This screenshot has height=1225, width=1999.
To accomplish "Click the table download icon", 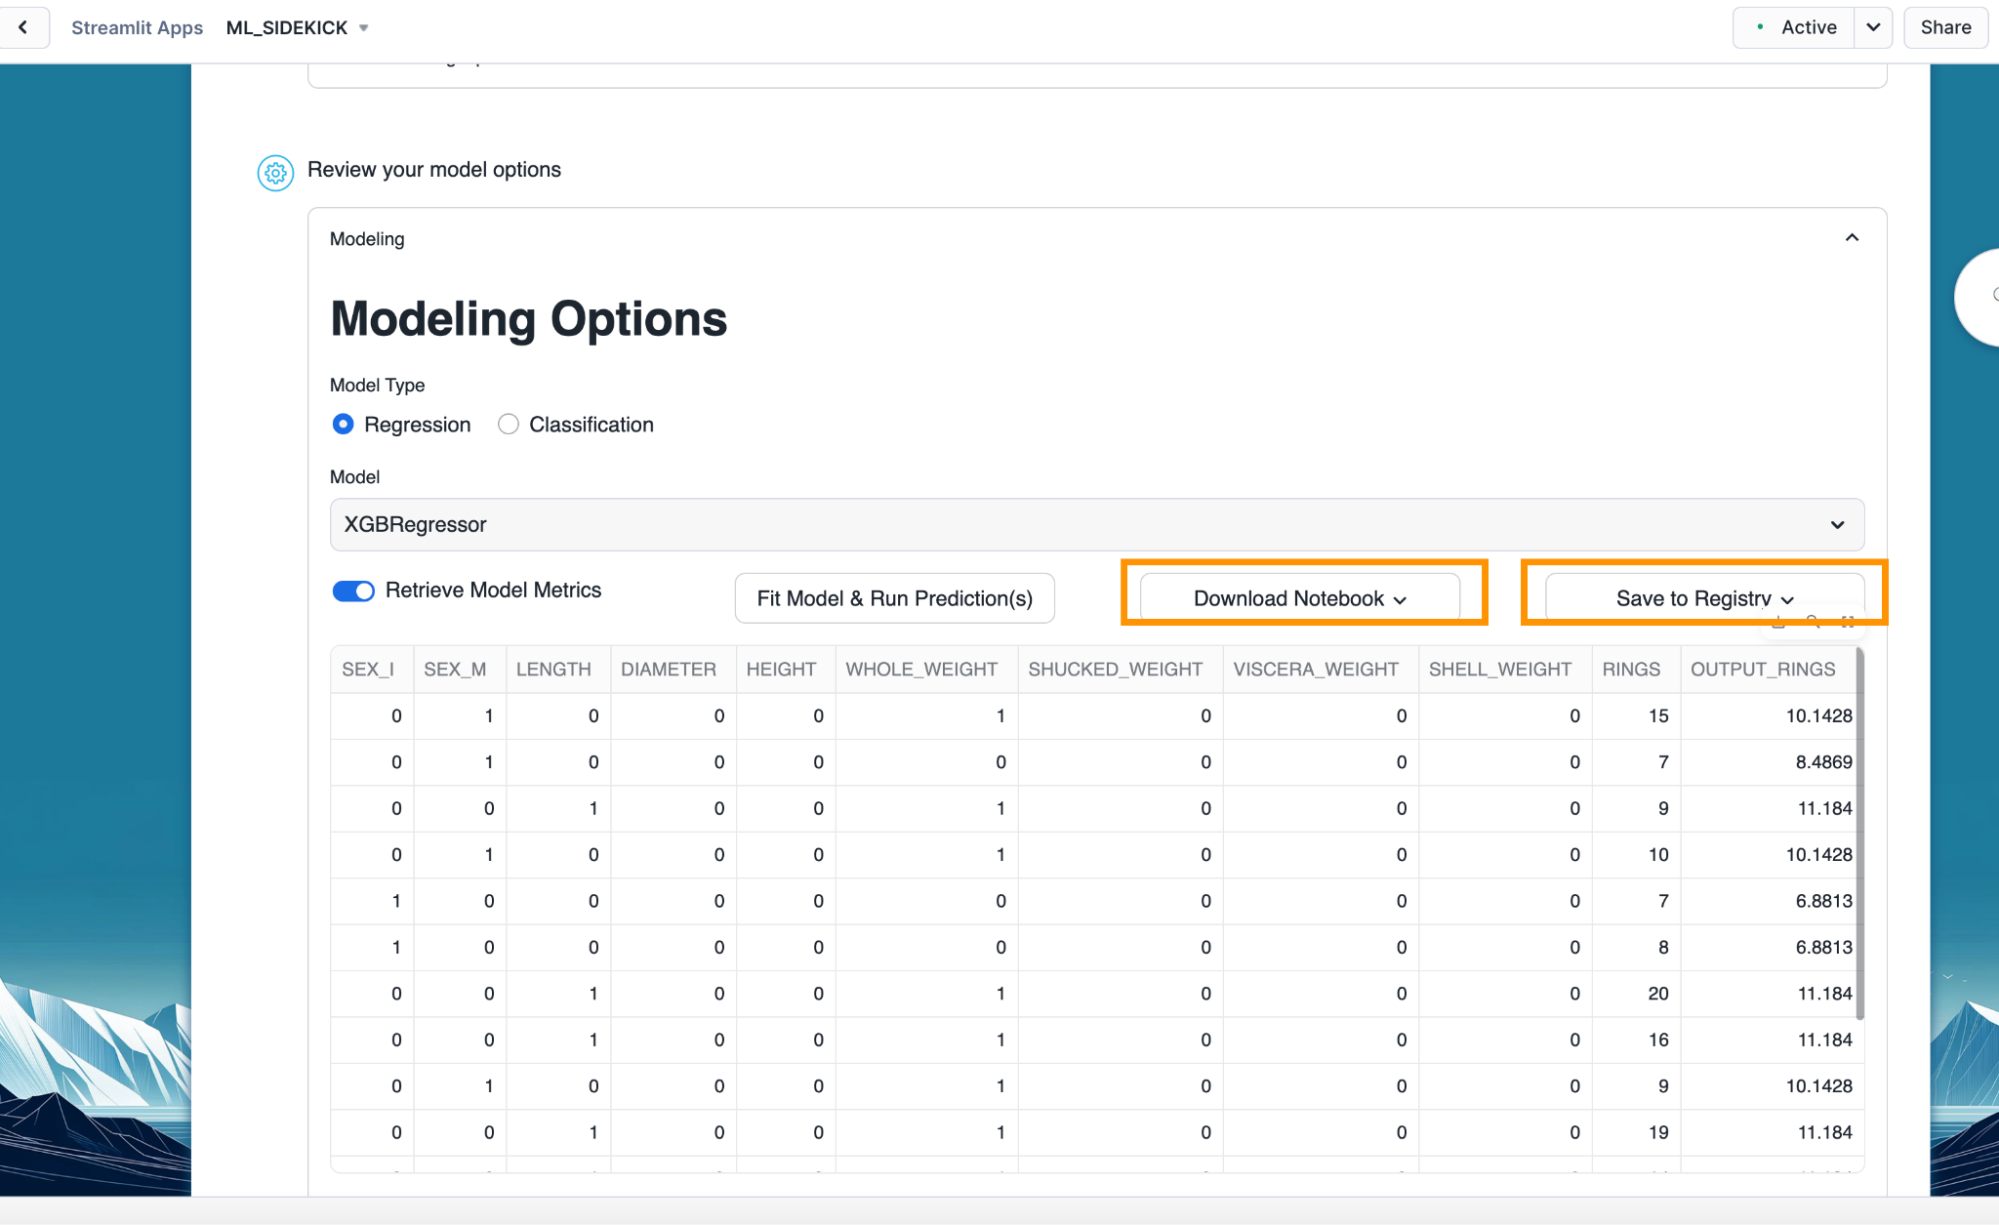I will coord(1778,623).
